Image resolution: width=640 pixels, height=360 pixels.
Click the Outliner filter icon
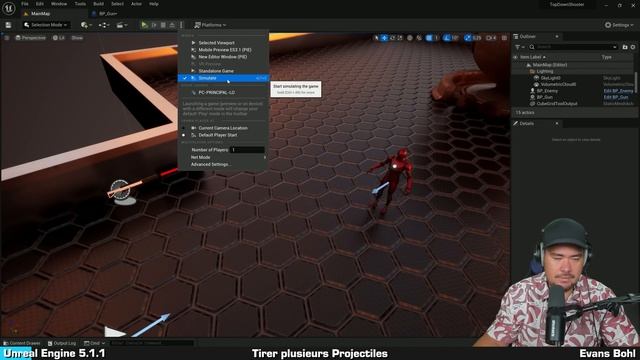coord(519,47)
